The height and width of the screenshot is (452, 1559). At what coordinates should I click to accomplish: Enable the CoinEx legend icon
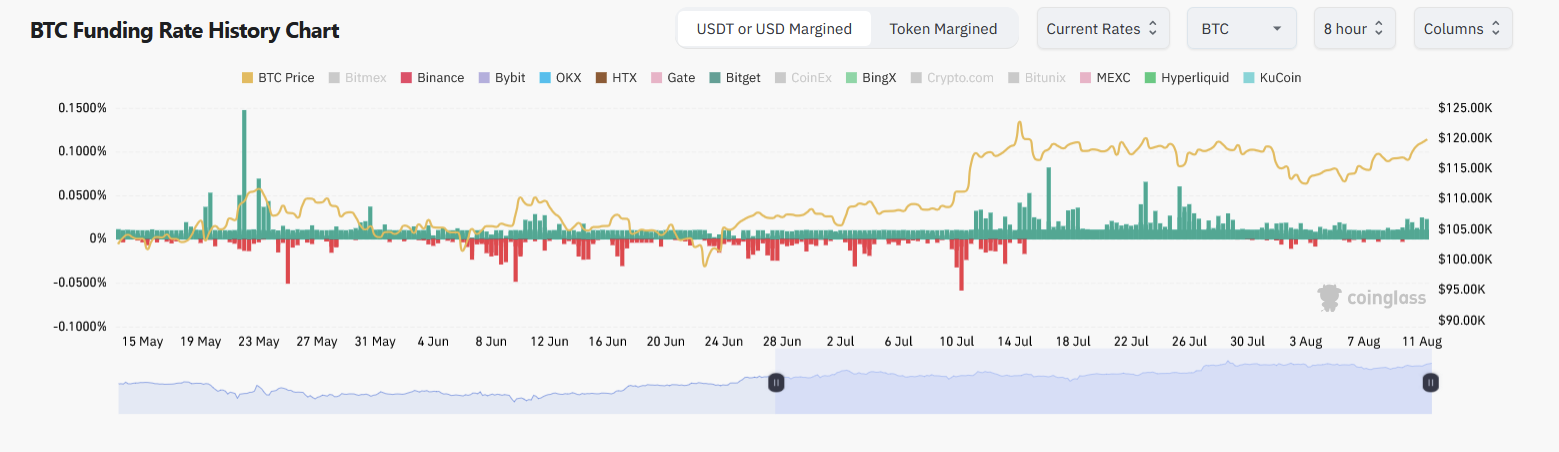[780, 78]
